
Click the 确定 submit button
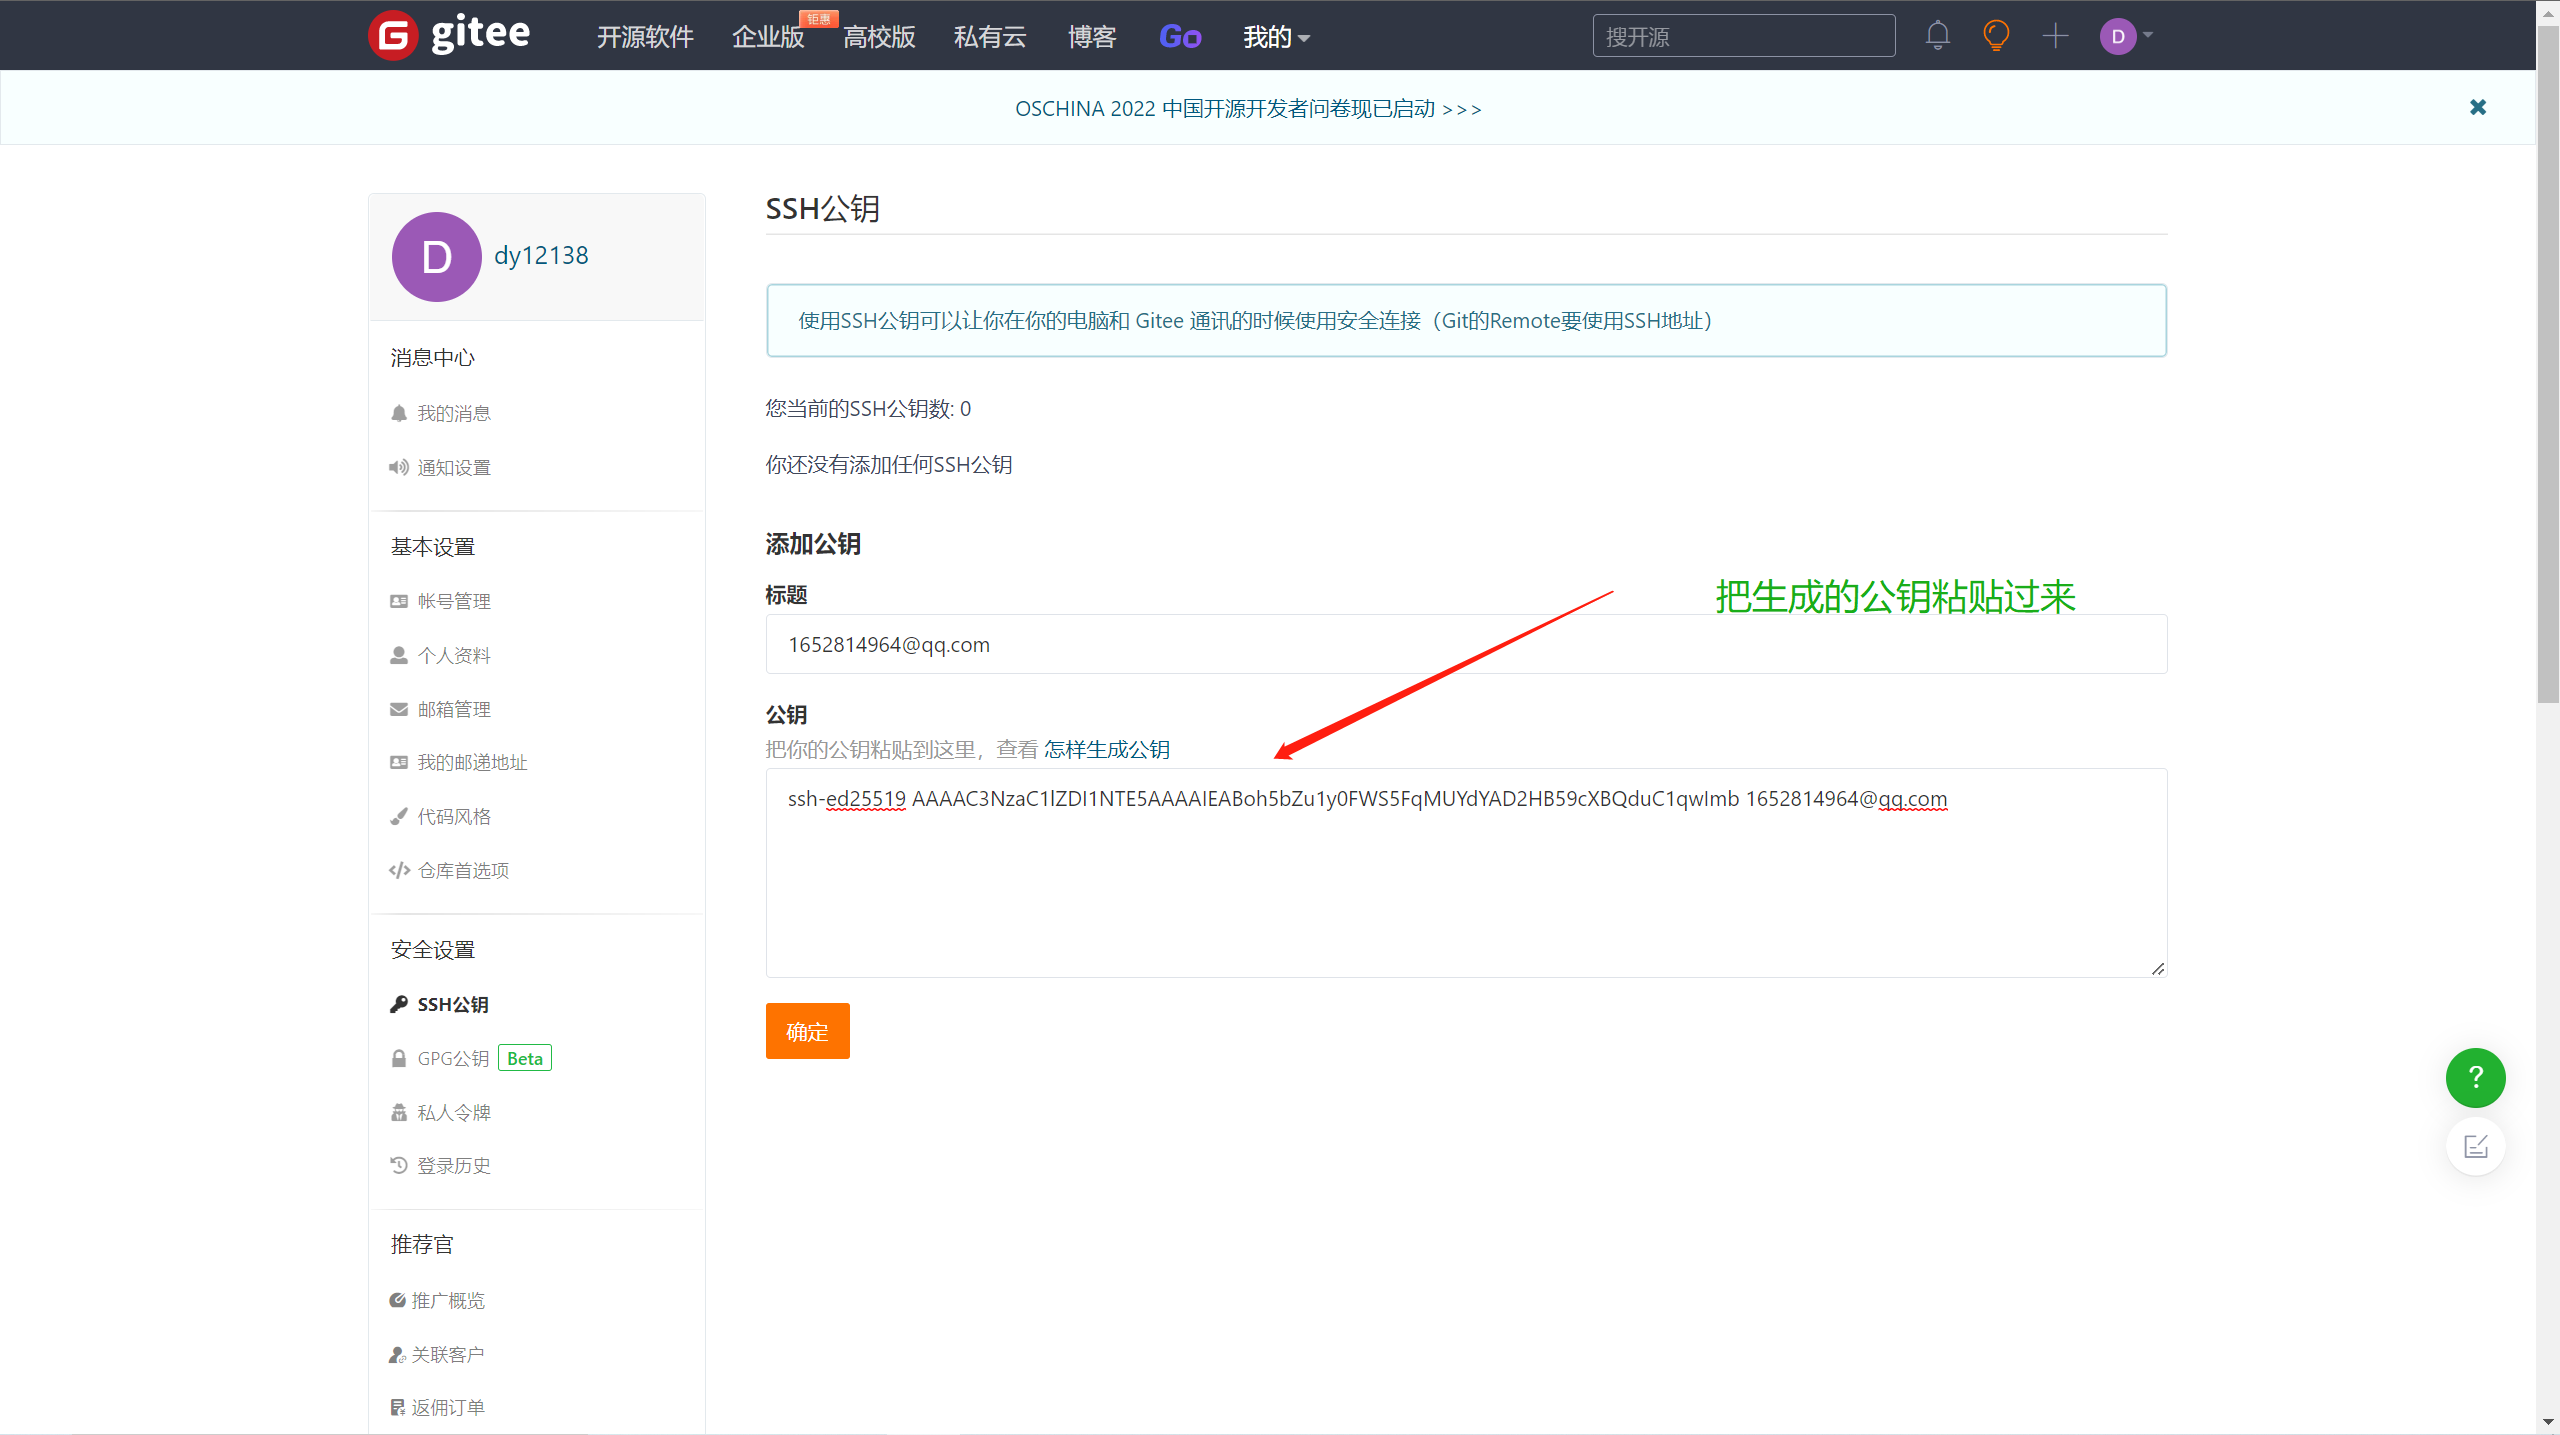tap(807, 1031)
